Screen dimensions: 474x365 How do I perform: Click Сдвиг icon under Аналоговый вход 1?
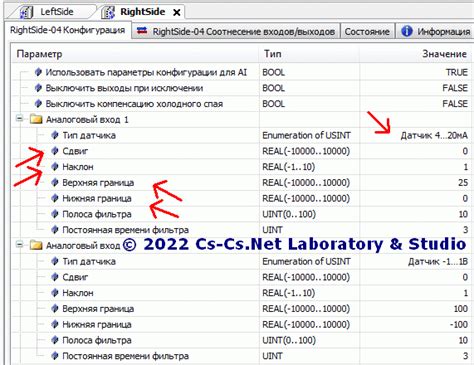pyautogui.click(x=55, y=151)
